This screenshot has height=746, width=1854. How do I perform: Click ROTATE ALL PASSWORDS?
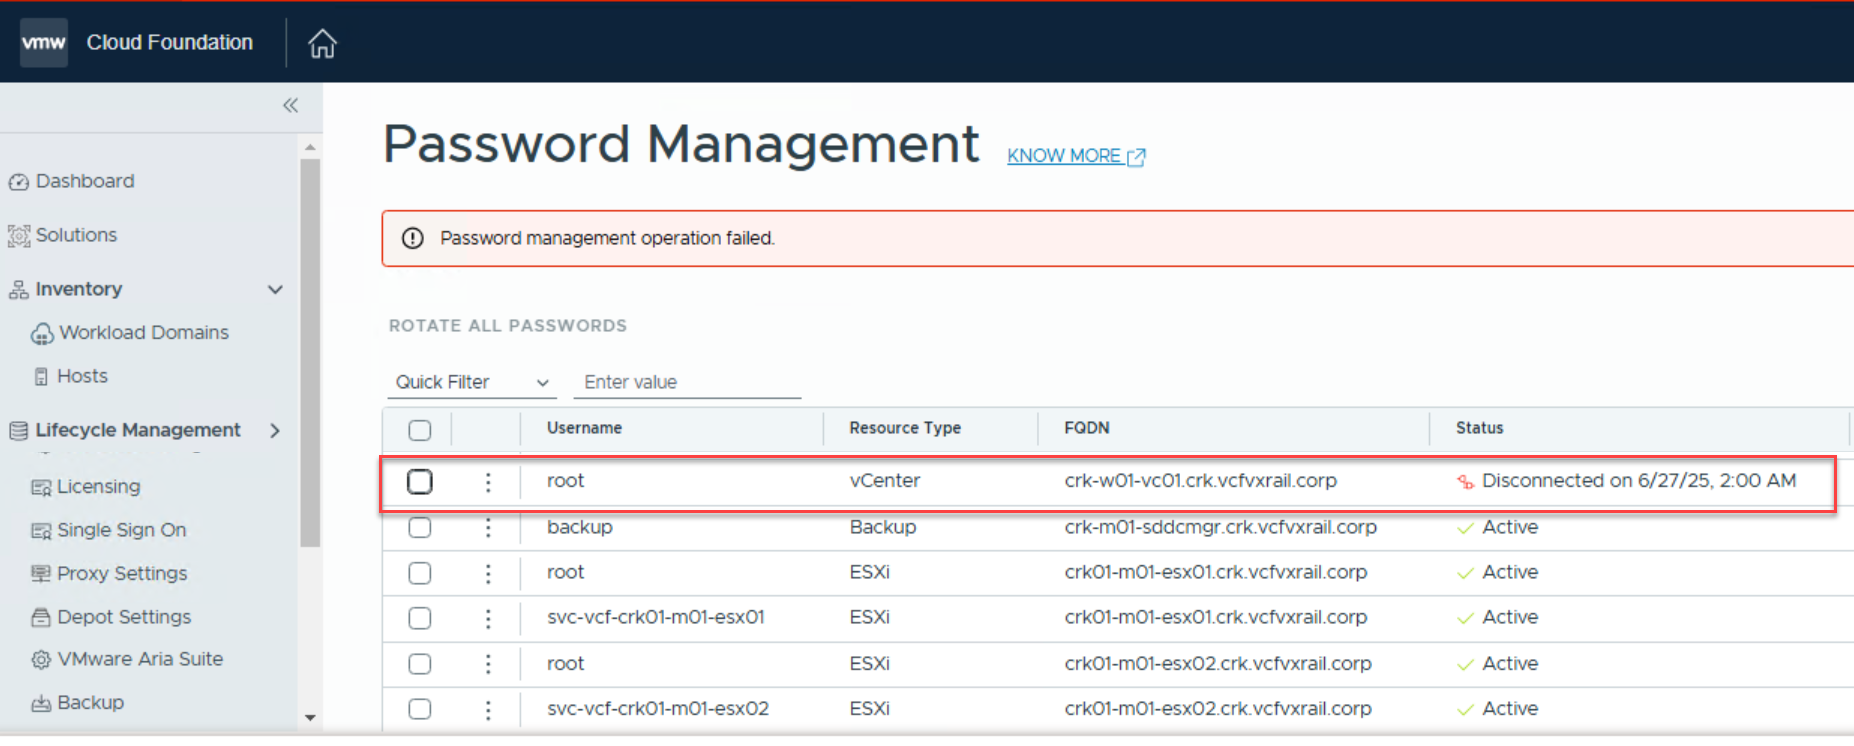(x=507, y=326)
